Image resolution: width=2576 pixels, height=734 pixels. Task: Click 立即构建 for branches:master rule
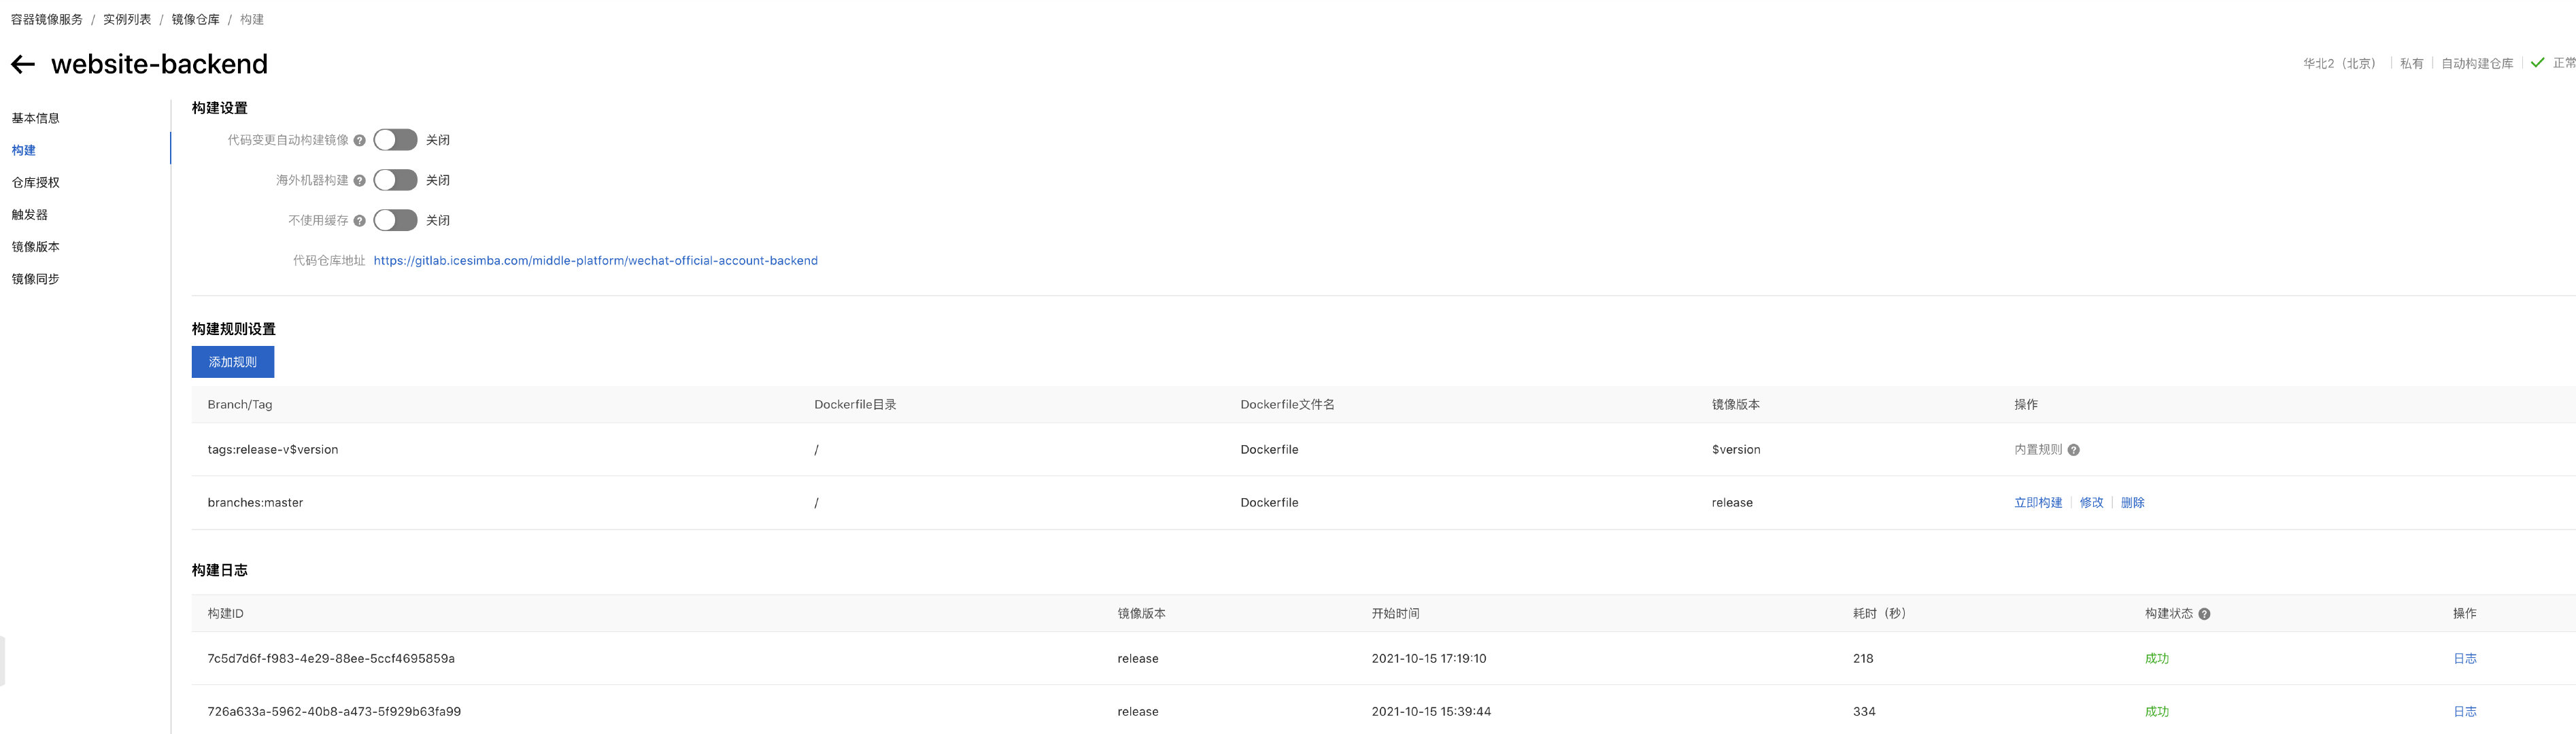click(2037, 503)
